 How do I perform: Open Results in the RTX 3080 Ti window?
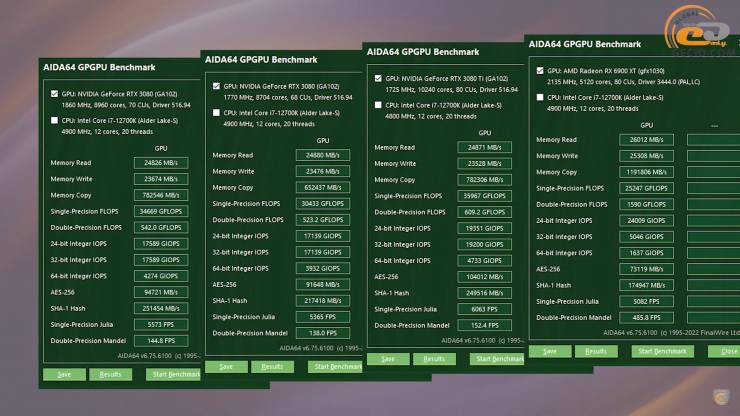[x=434, y=359]
